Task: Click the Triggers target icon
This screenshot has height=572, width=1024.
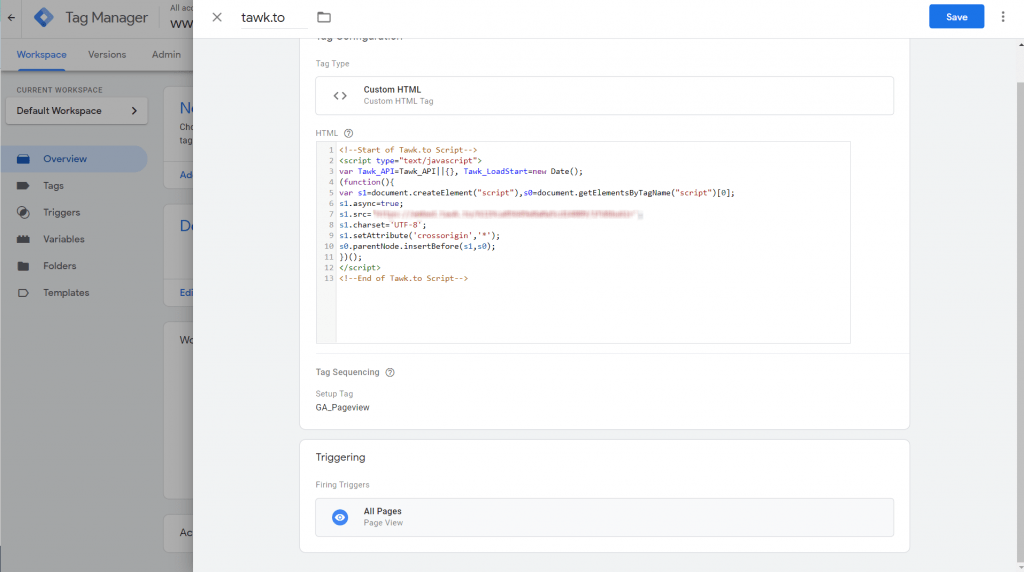Action: (x=24, y=212)
